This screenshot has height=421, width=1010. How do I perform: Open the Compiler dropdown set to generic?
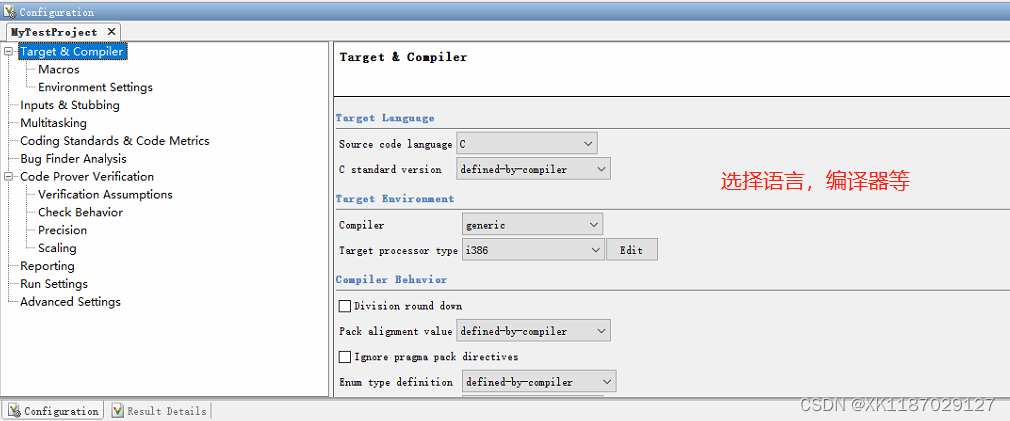click(532, 225)
